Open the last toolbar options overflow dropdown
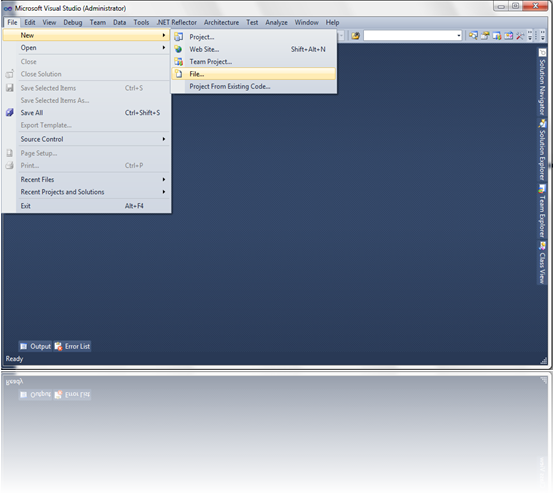The width and height of the screenshot is (553, 493). 542,36
